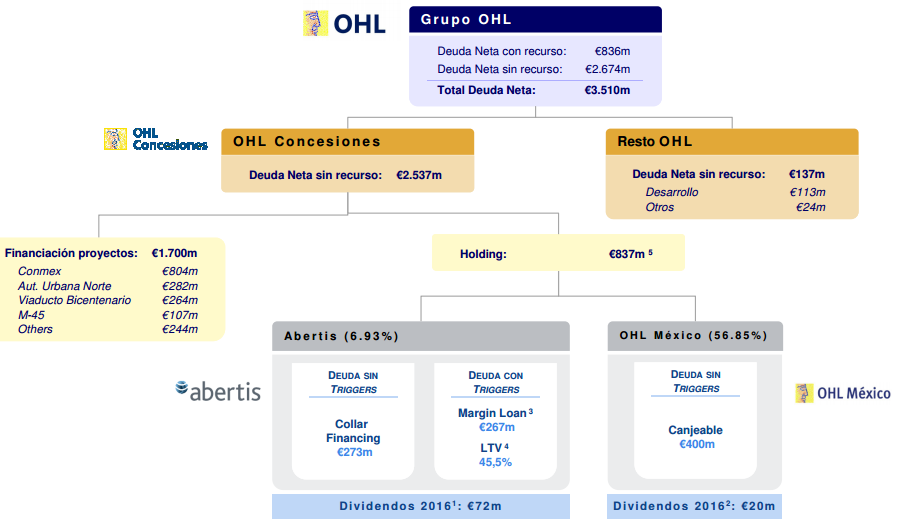
Task: Click the abertis logo
Action: click(x=218, y=391)
